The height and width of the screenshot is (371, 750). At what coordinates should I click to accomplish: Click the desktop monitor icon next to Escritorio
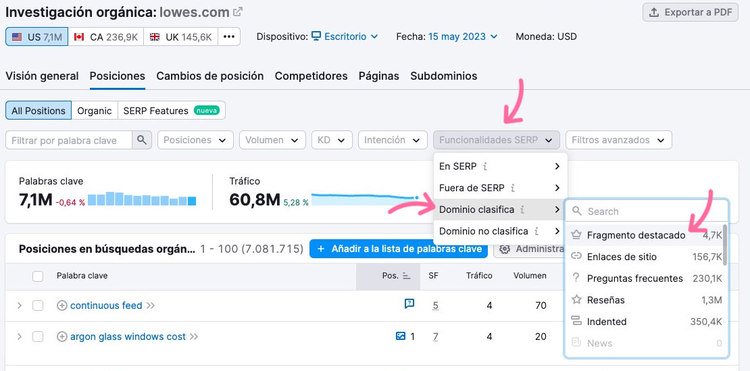(x=316, y=36)
